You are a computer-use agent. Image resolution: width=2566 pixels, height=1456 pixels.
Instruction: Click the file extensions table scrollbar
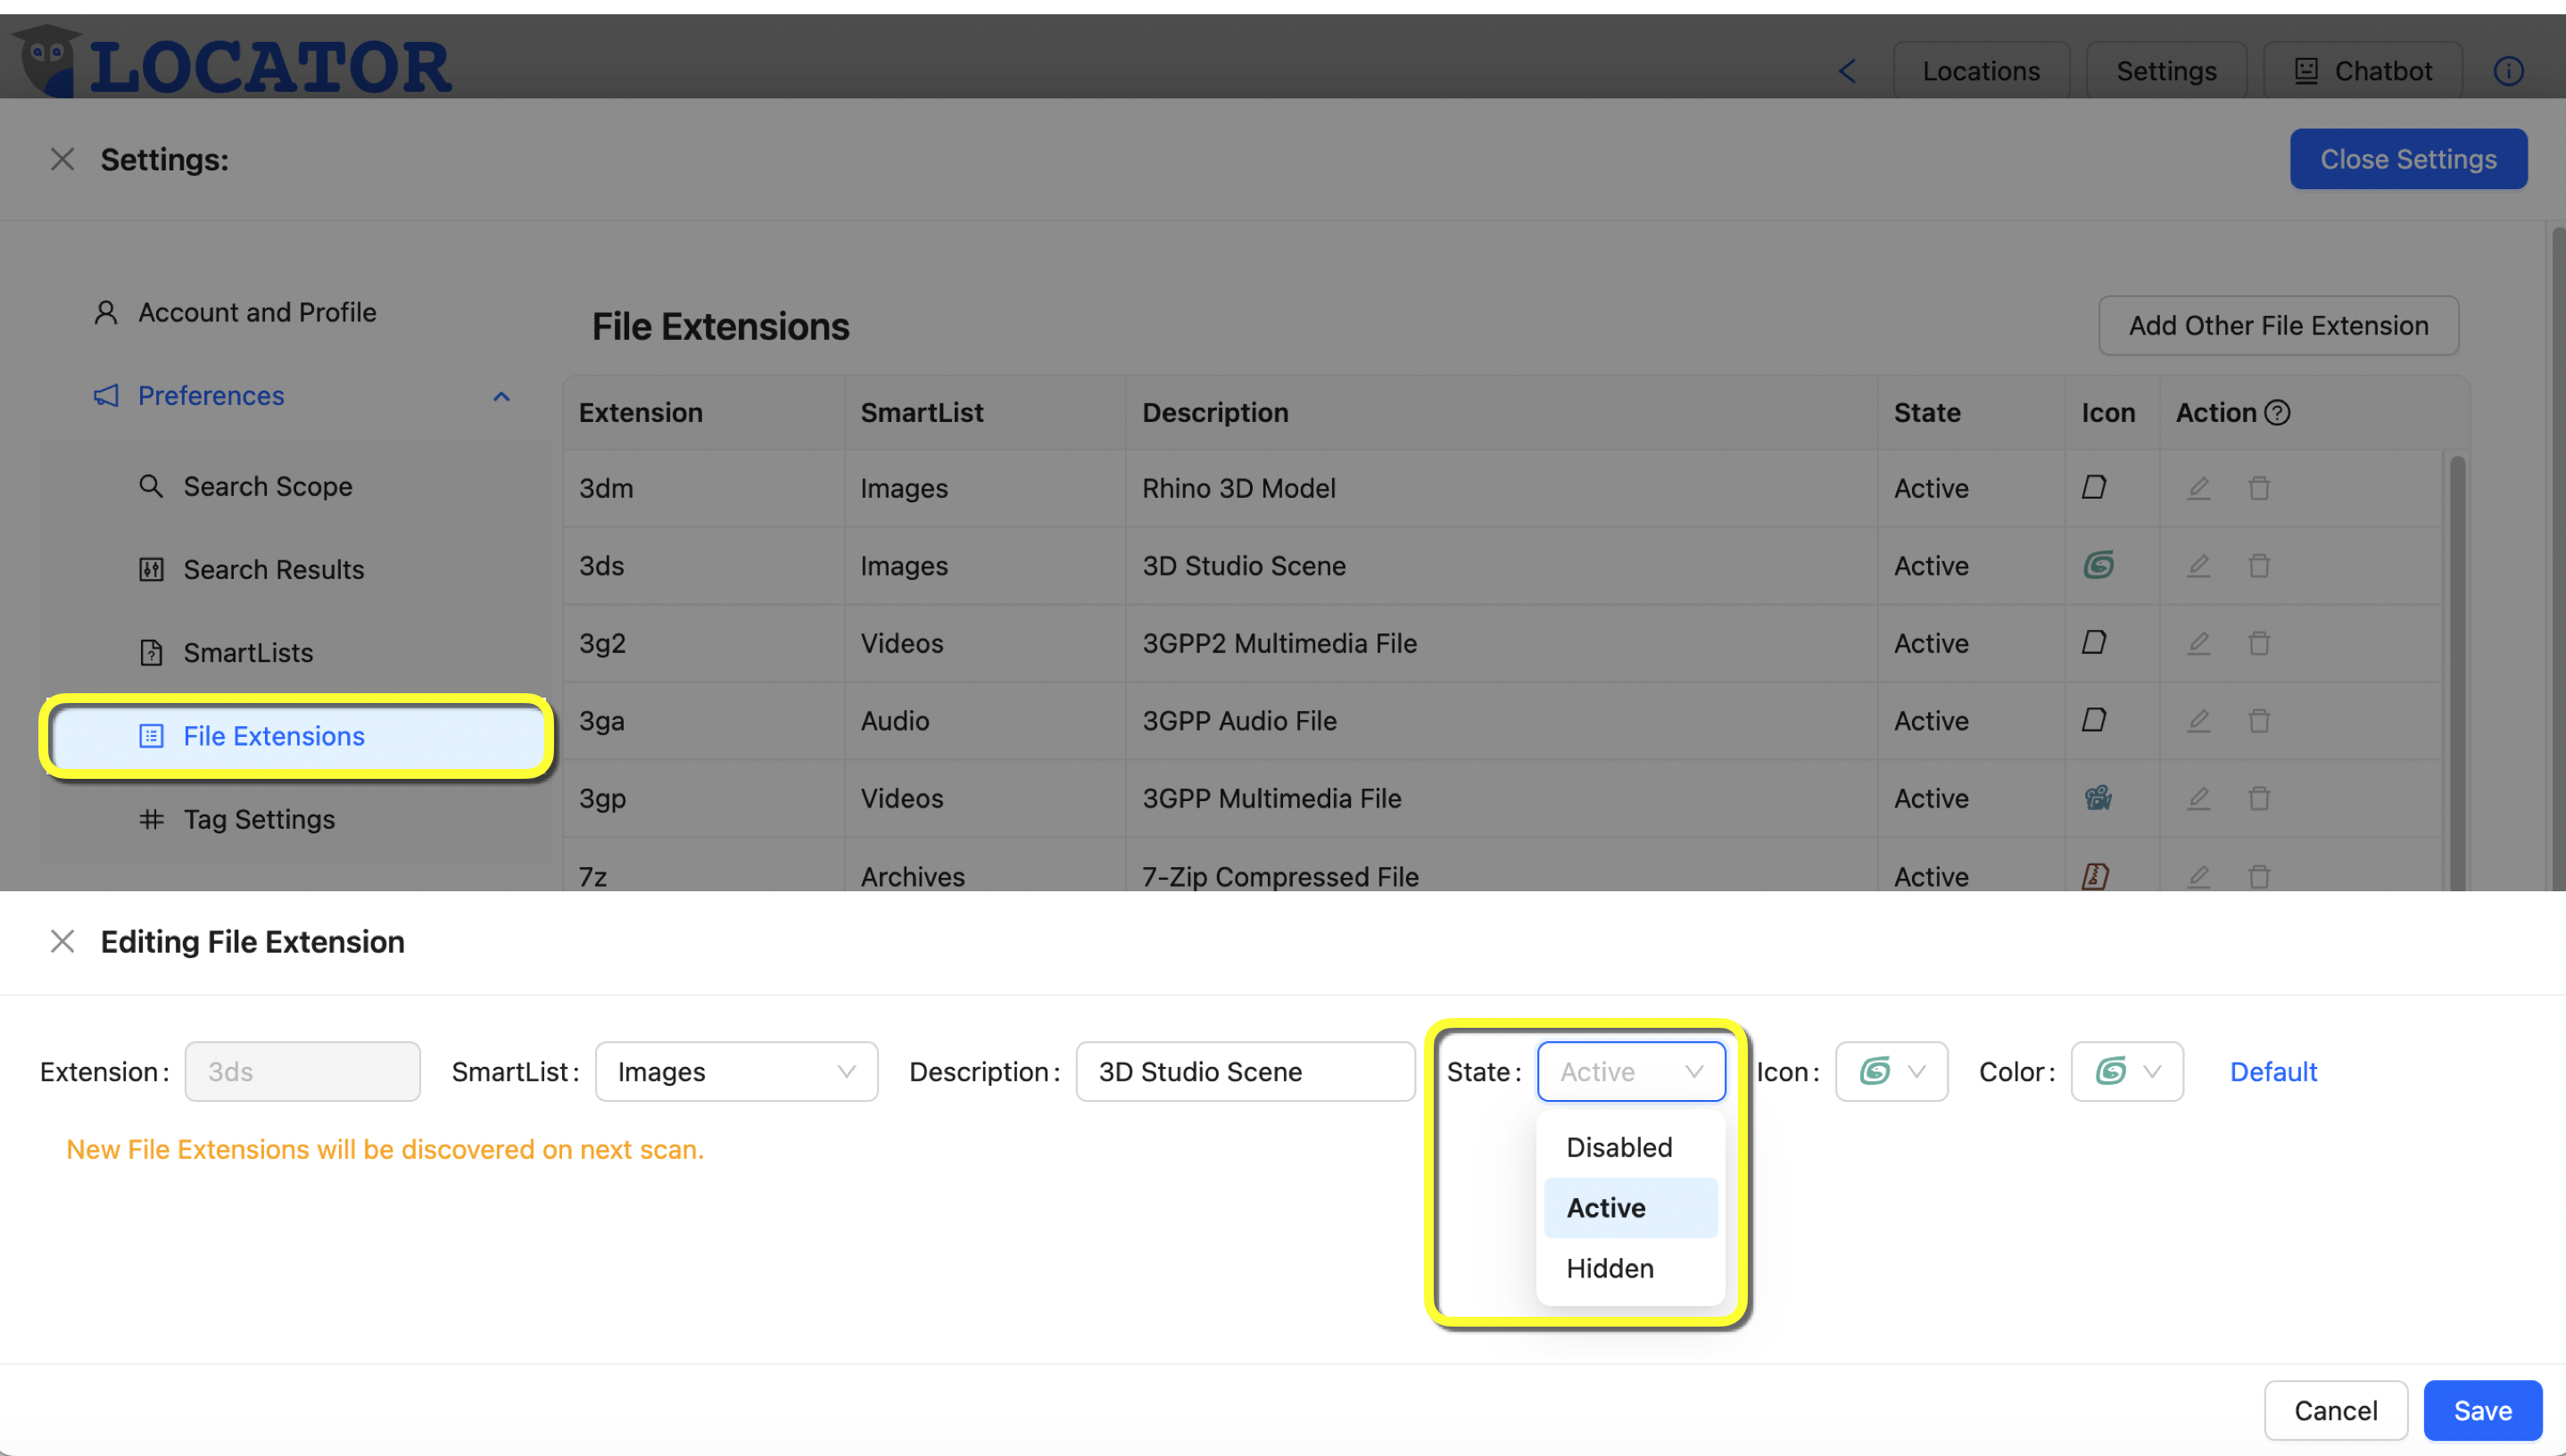coord(2456,672)
